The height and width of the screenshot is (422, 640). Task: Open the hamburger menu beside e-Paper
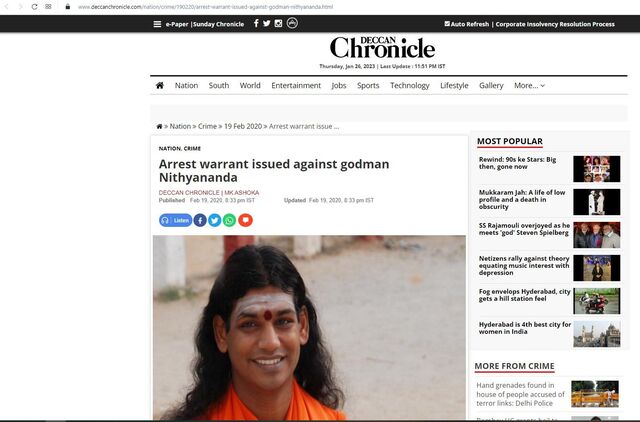click(157, 24)
